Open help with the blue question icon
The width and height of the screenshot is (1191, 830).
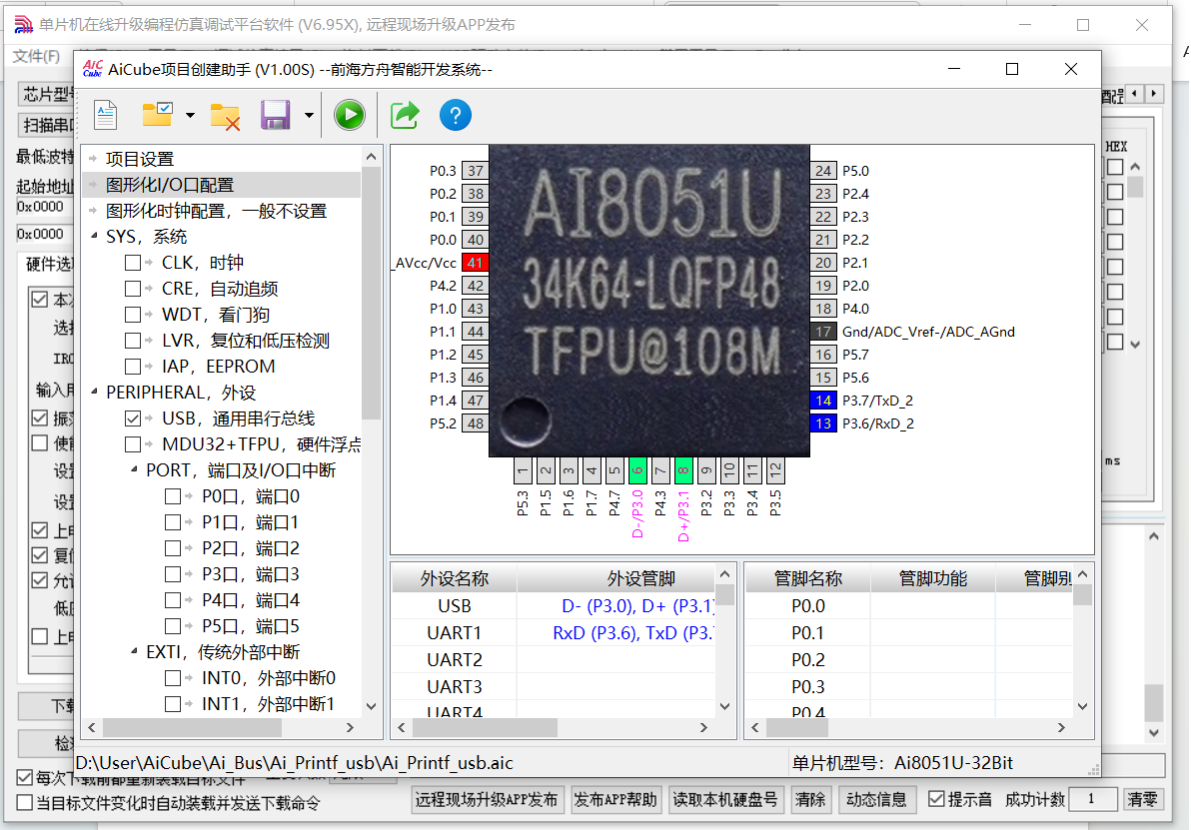click(x=455, y=115)
